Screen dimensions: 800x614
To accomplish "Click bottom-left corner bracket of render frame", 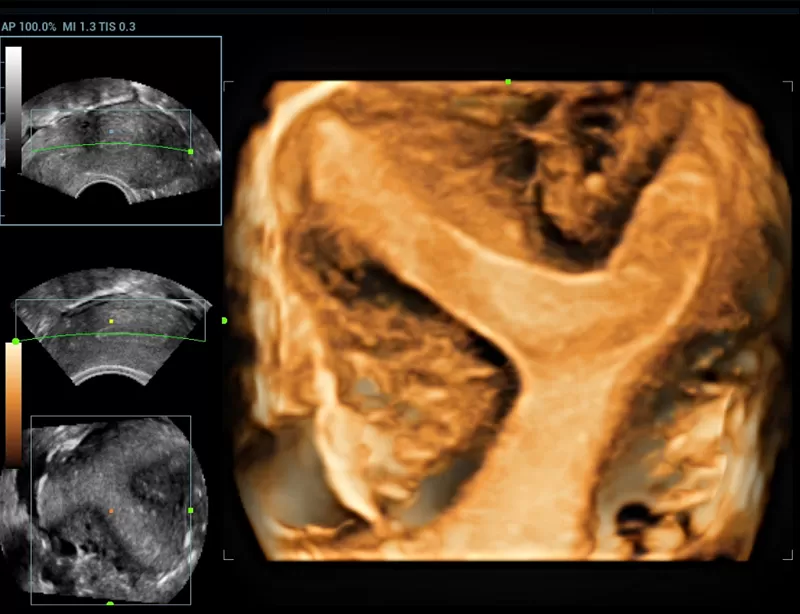I will click(228, 556).
